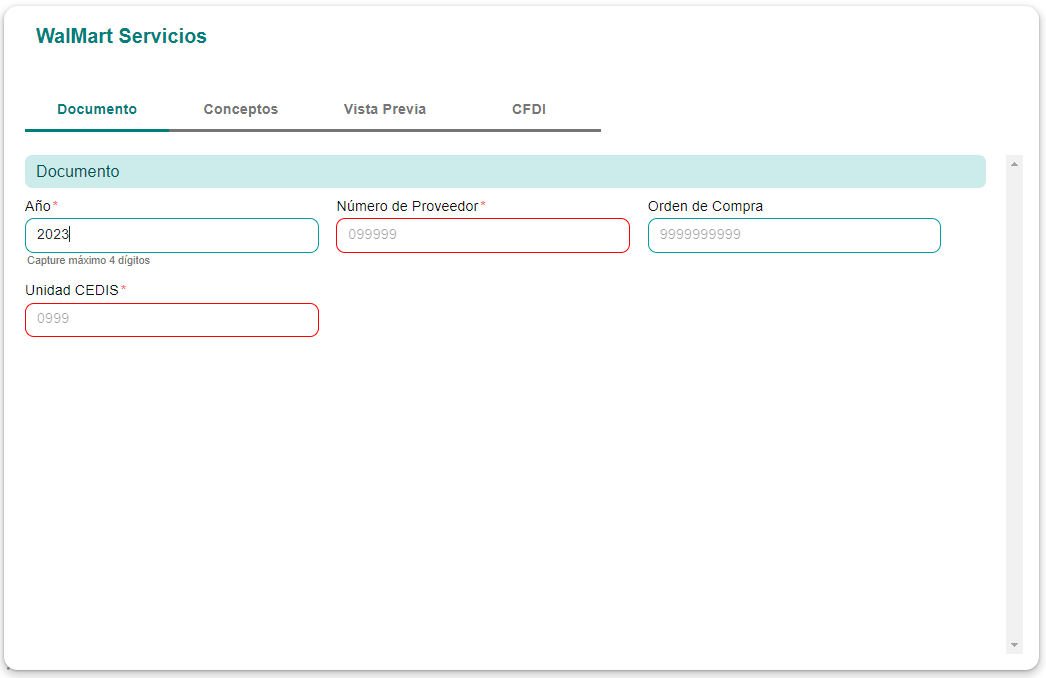Click the scrollbar up arrow
Viewport: 1046px width, 678px height.
coord(1014,163)
